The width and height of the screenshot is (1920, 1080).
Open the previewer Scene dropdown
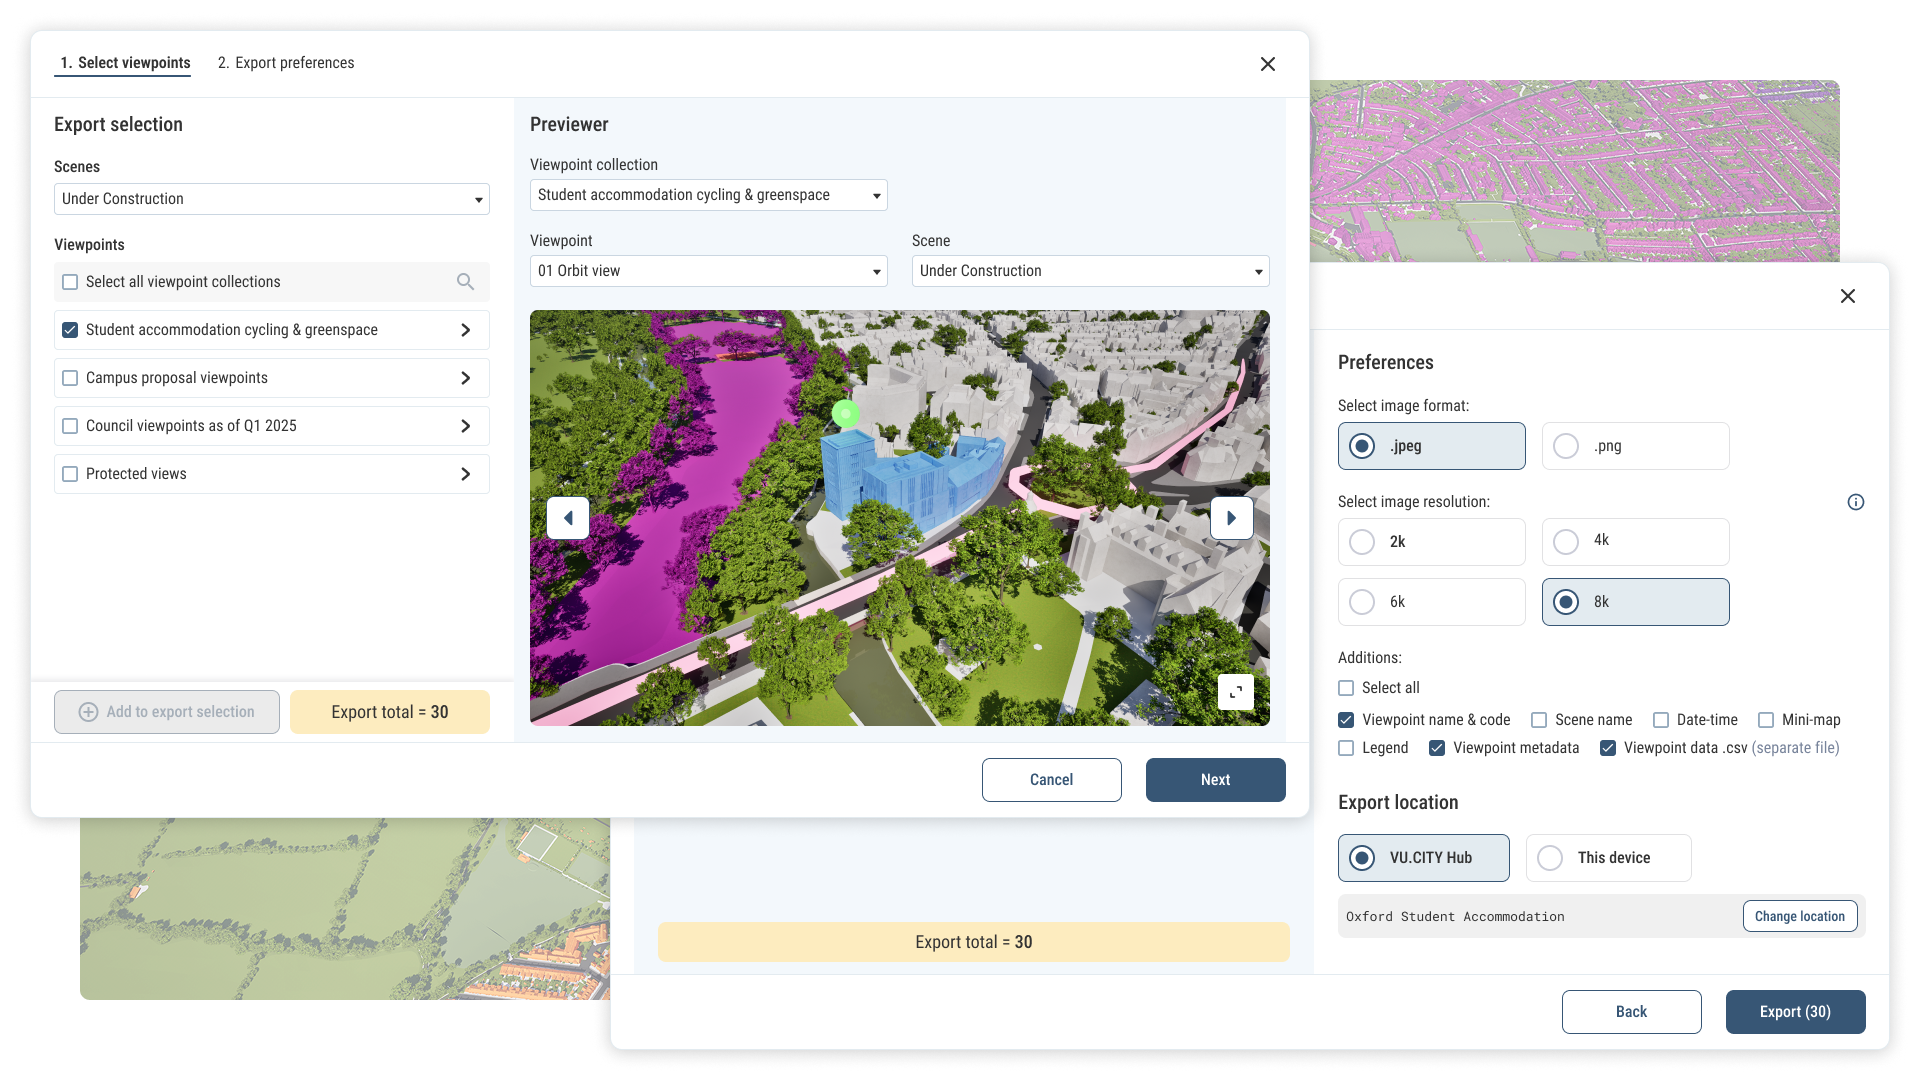coord(1091,271)
